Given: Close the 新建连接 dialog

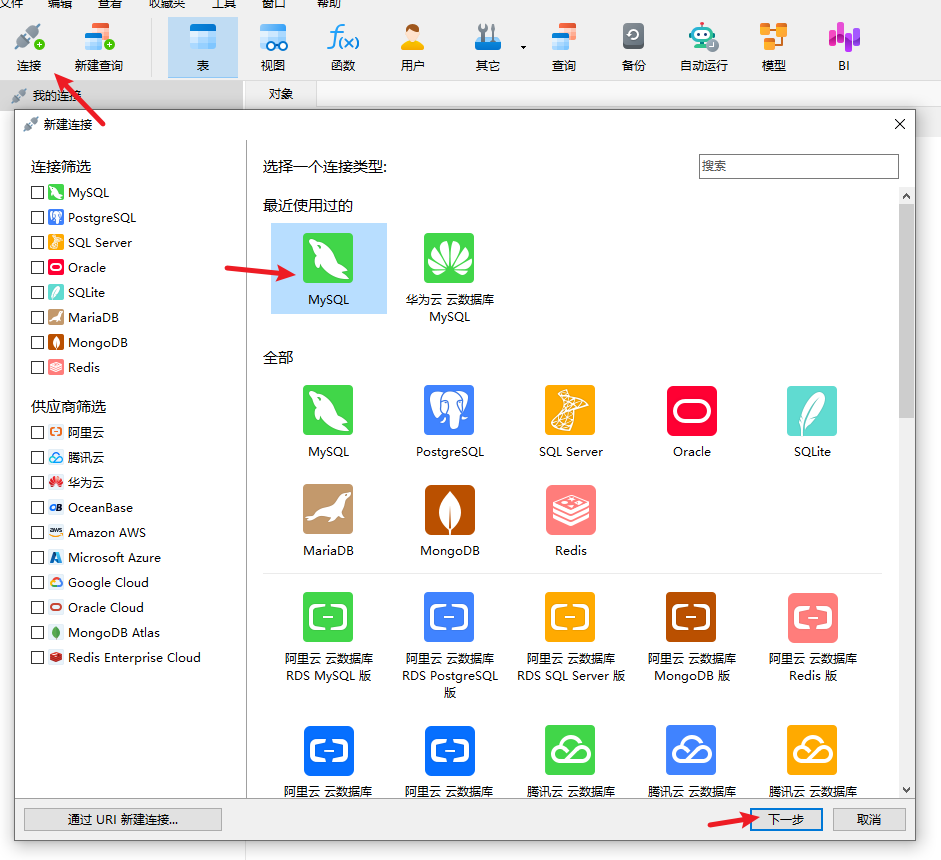Looking at the screenshot, I should pyautogui.click(x=900, y=124).
